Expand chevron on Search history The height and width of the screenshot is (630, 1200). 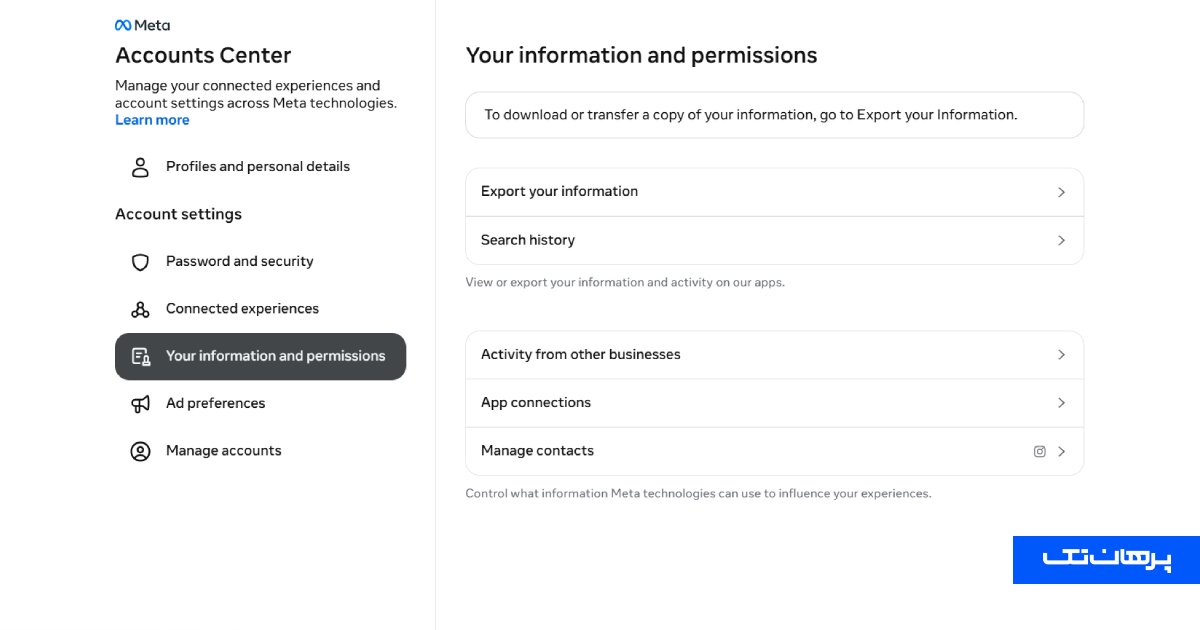[x=1062, y=241]
